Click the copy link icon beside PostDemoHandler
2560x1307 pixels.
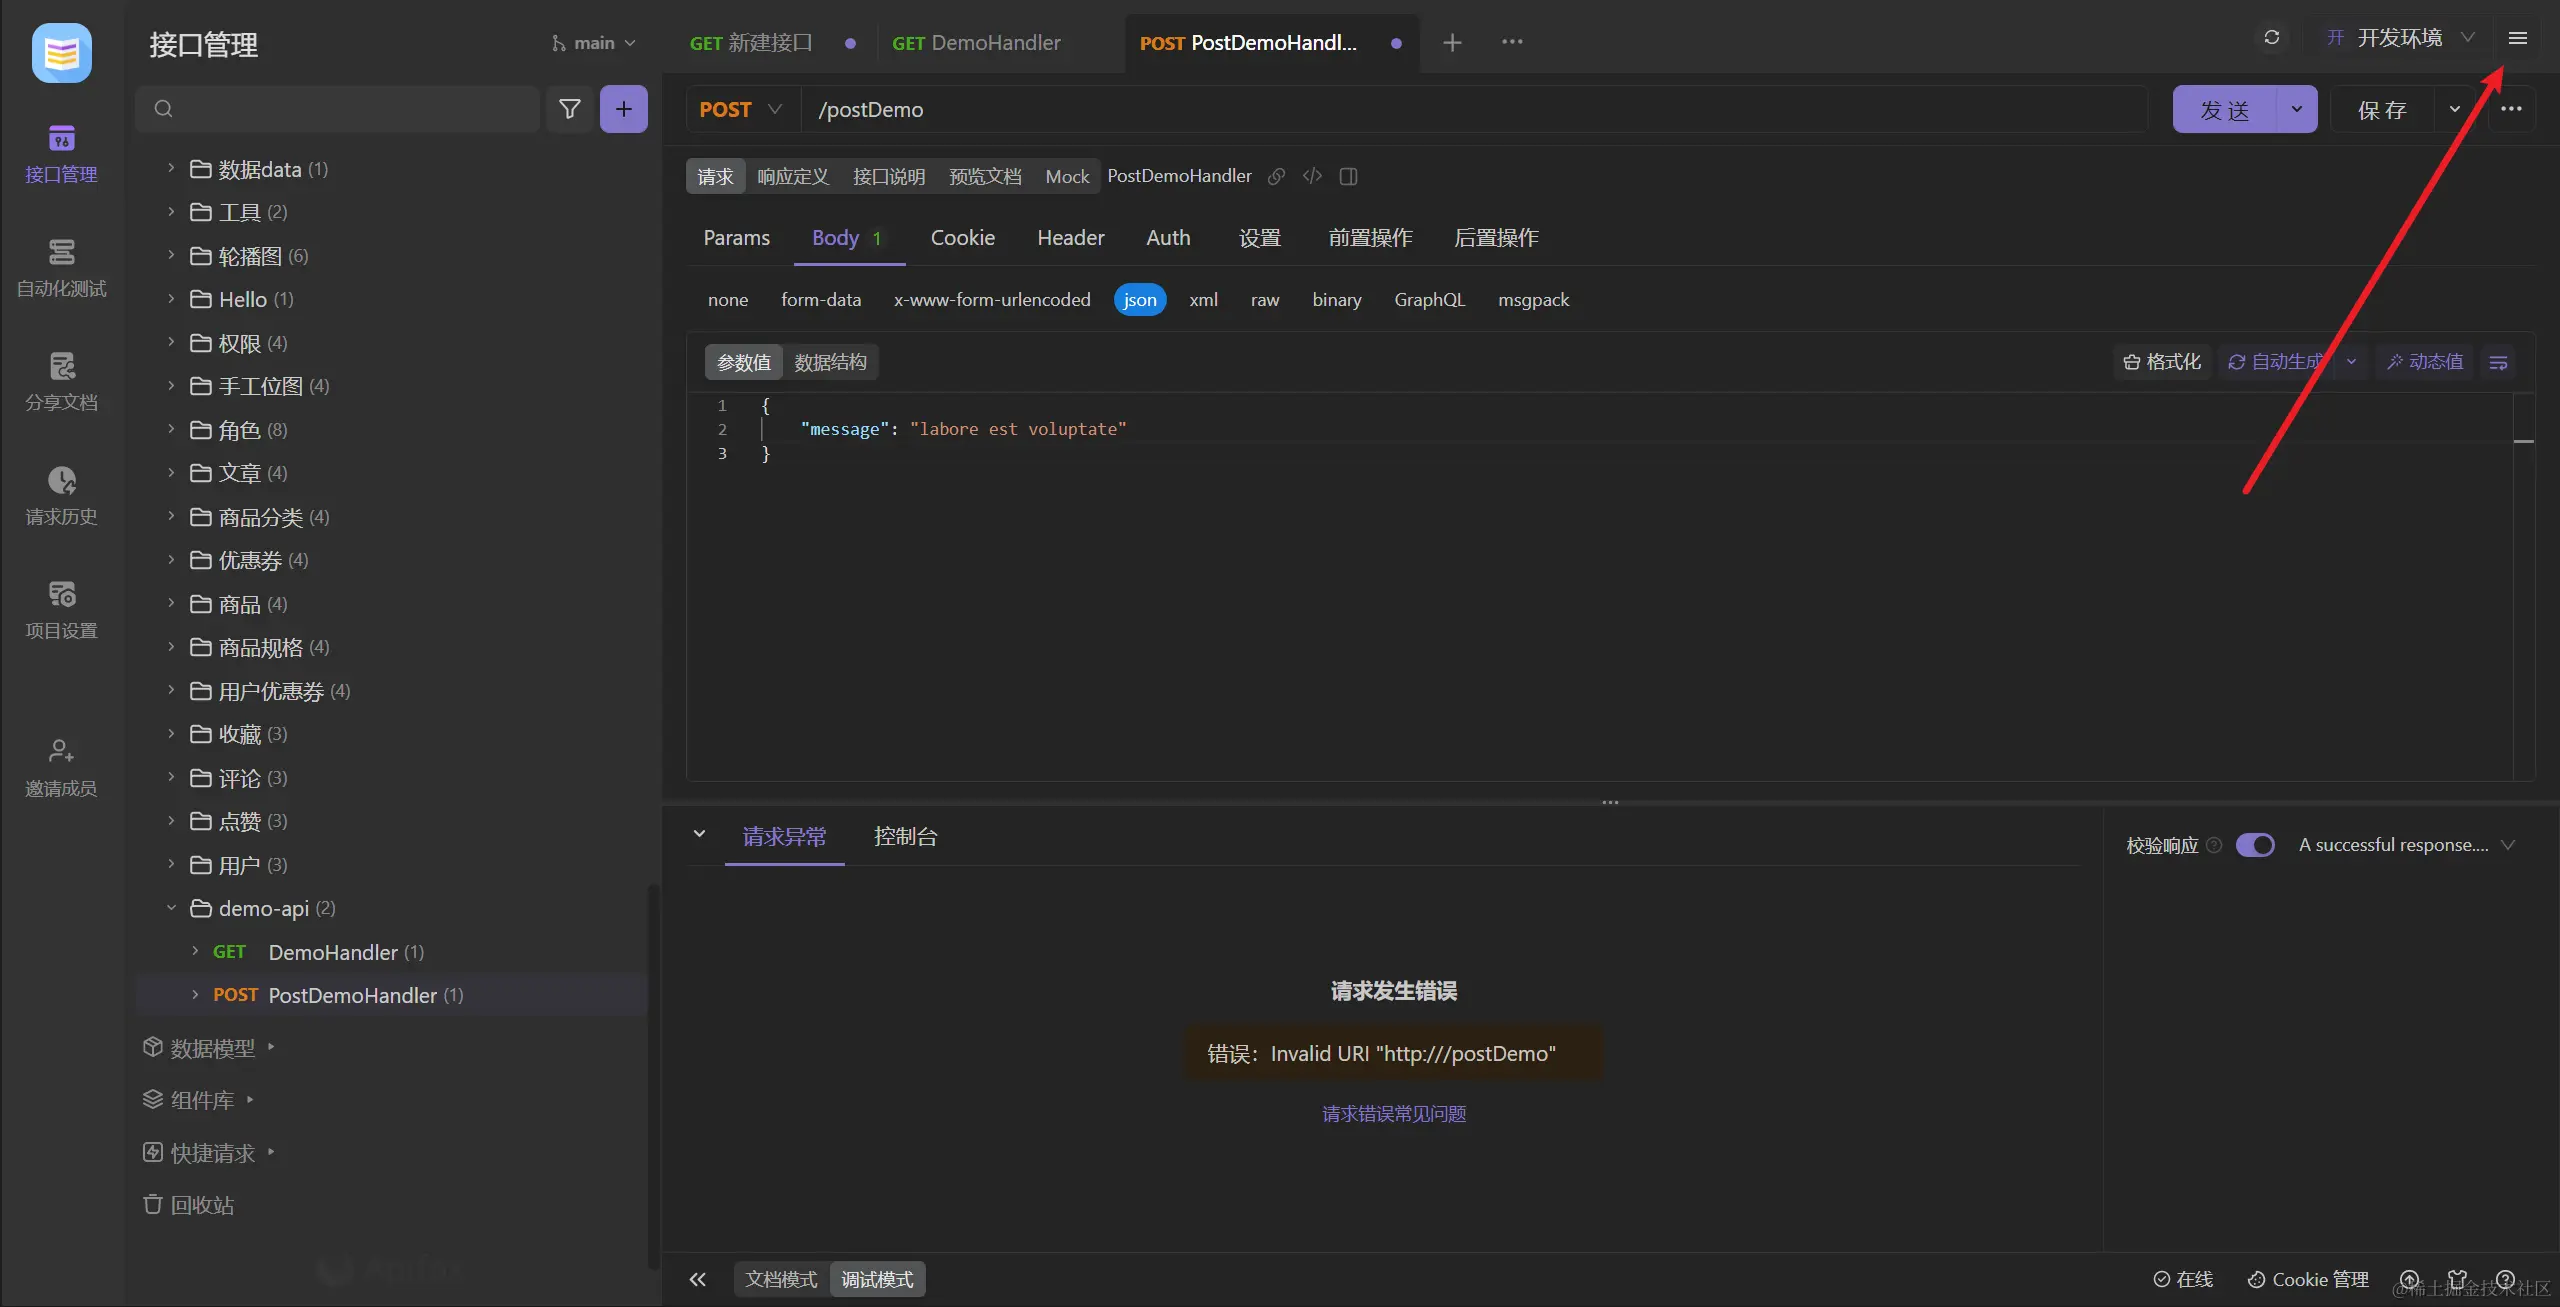tap(1276, 176)
